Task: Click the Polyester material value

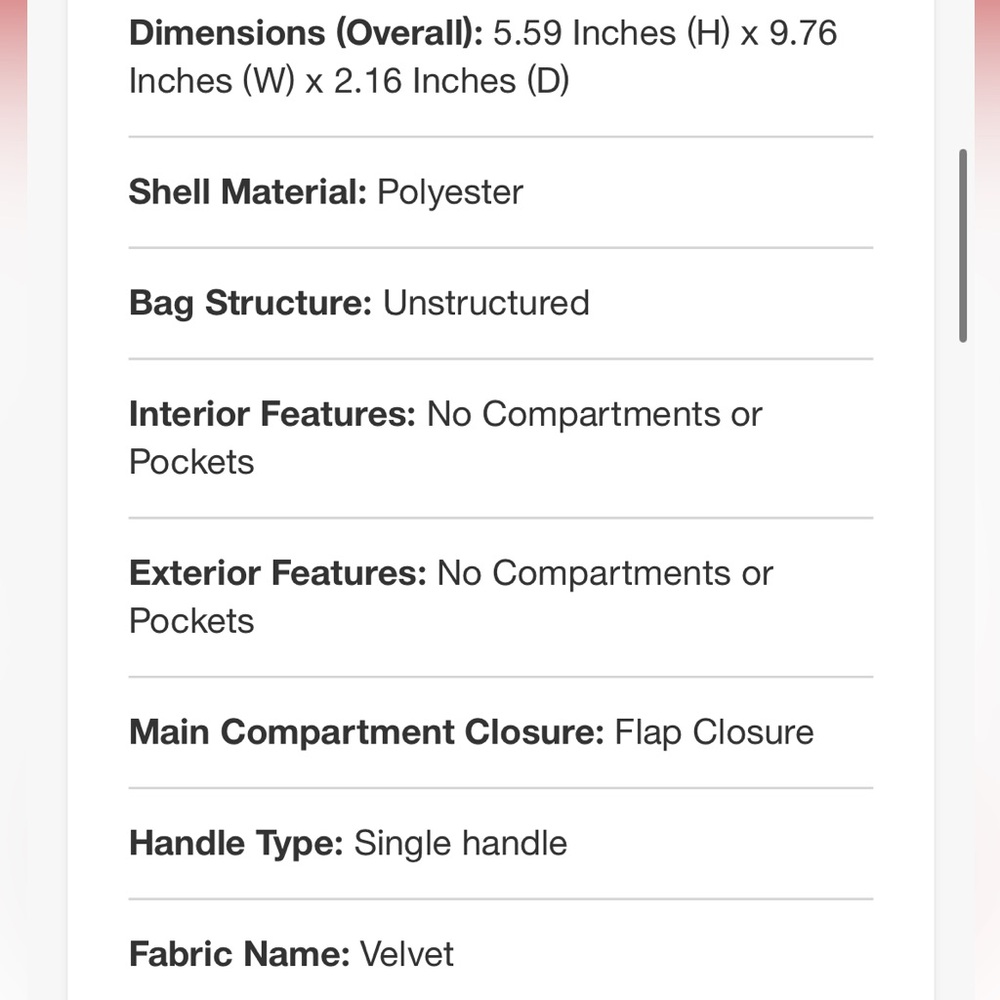Action: click(x=450, y=192)
